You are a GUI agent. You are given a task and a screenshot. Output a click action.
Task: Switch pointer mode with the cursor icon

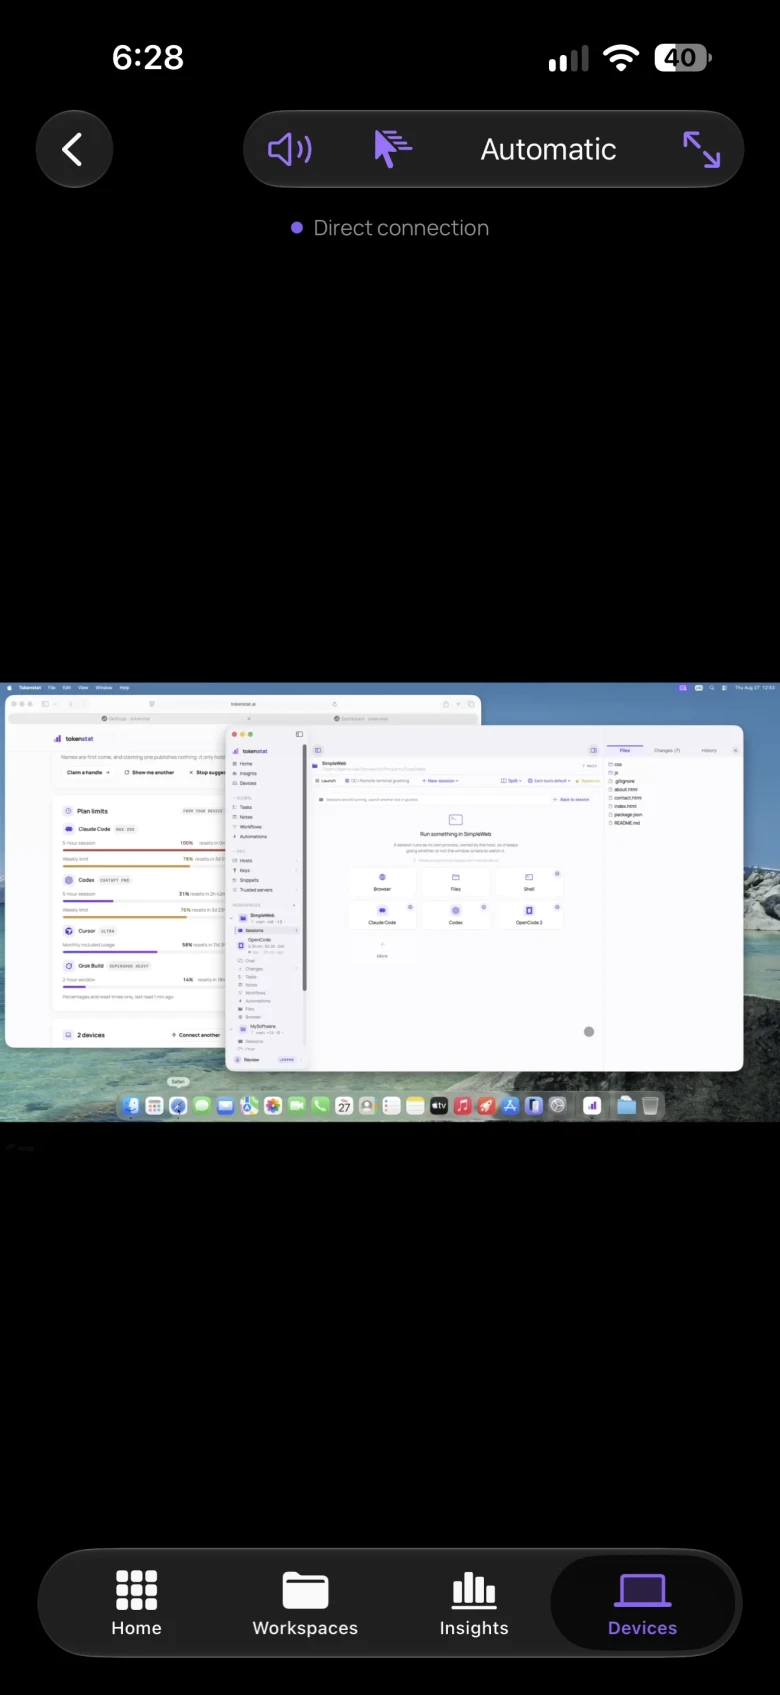[x=392, y=150]
